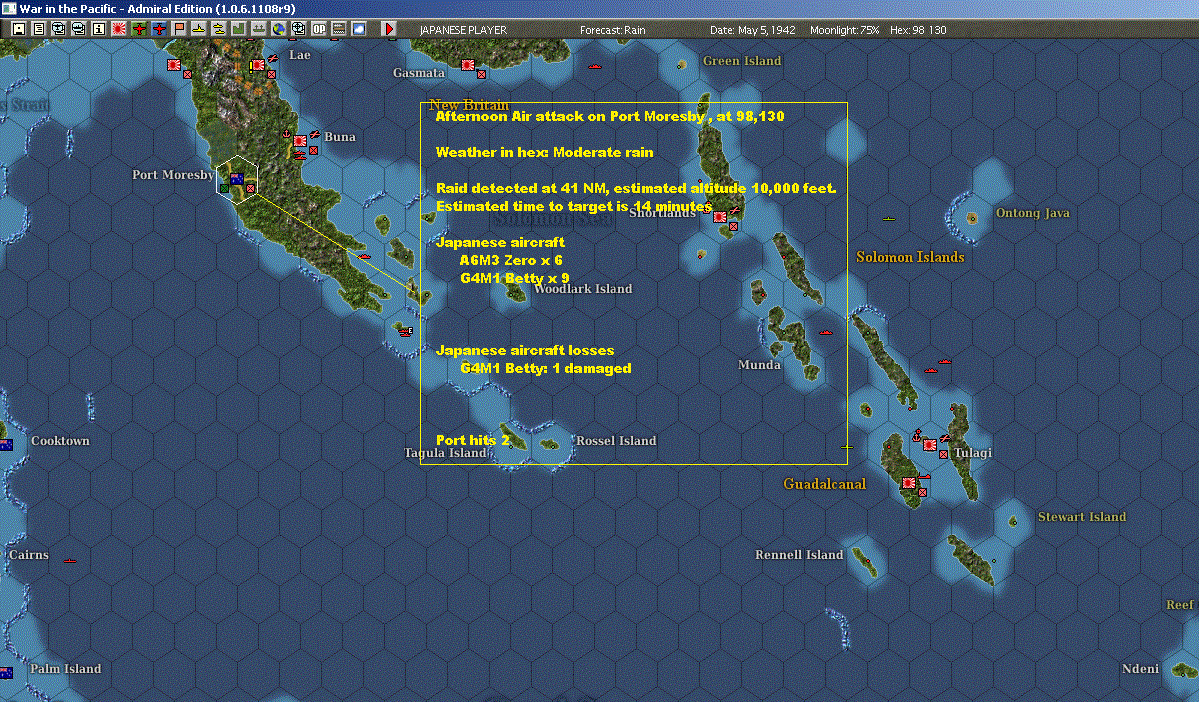
Task: Click the Port Moresby map label
Action: (x=173, y=174)
